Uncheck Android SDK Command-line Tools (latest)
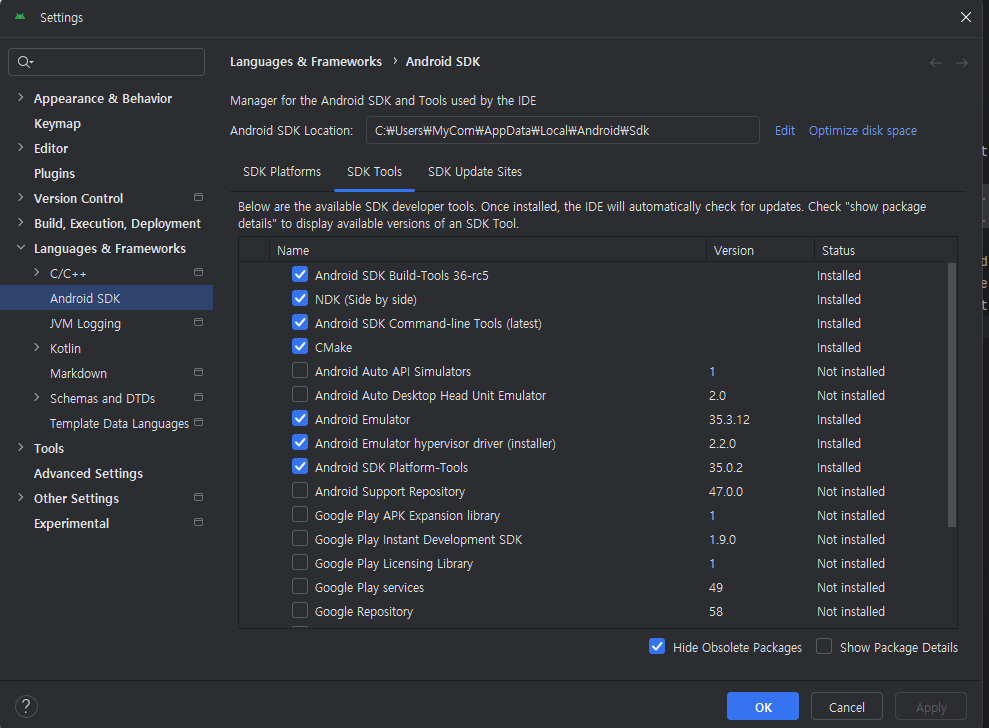 click(300, 322)
